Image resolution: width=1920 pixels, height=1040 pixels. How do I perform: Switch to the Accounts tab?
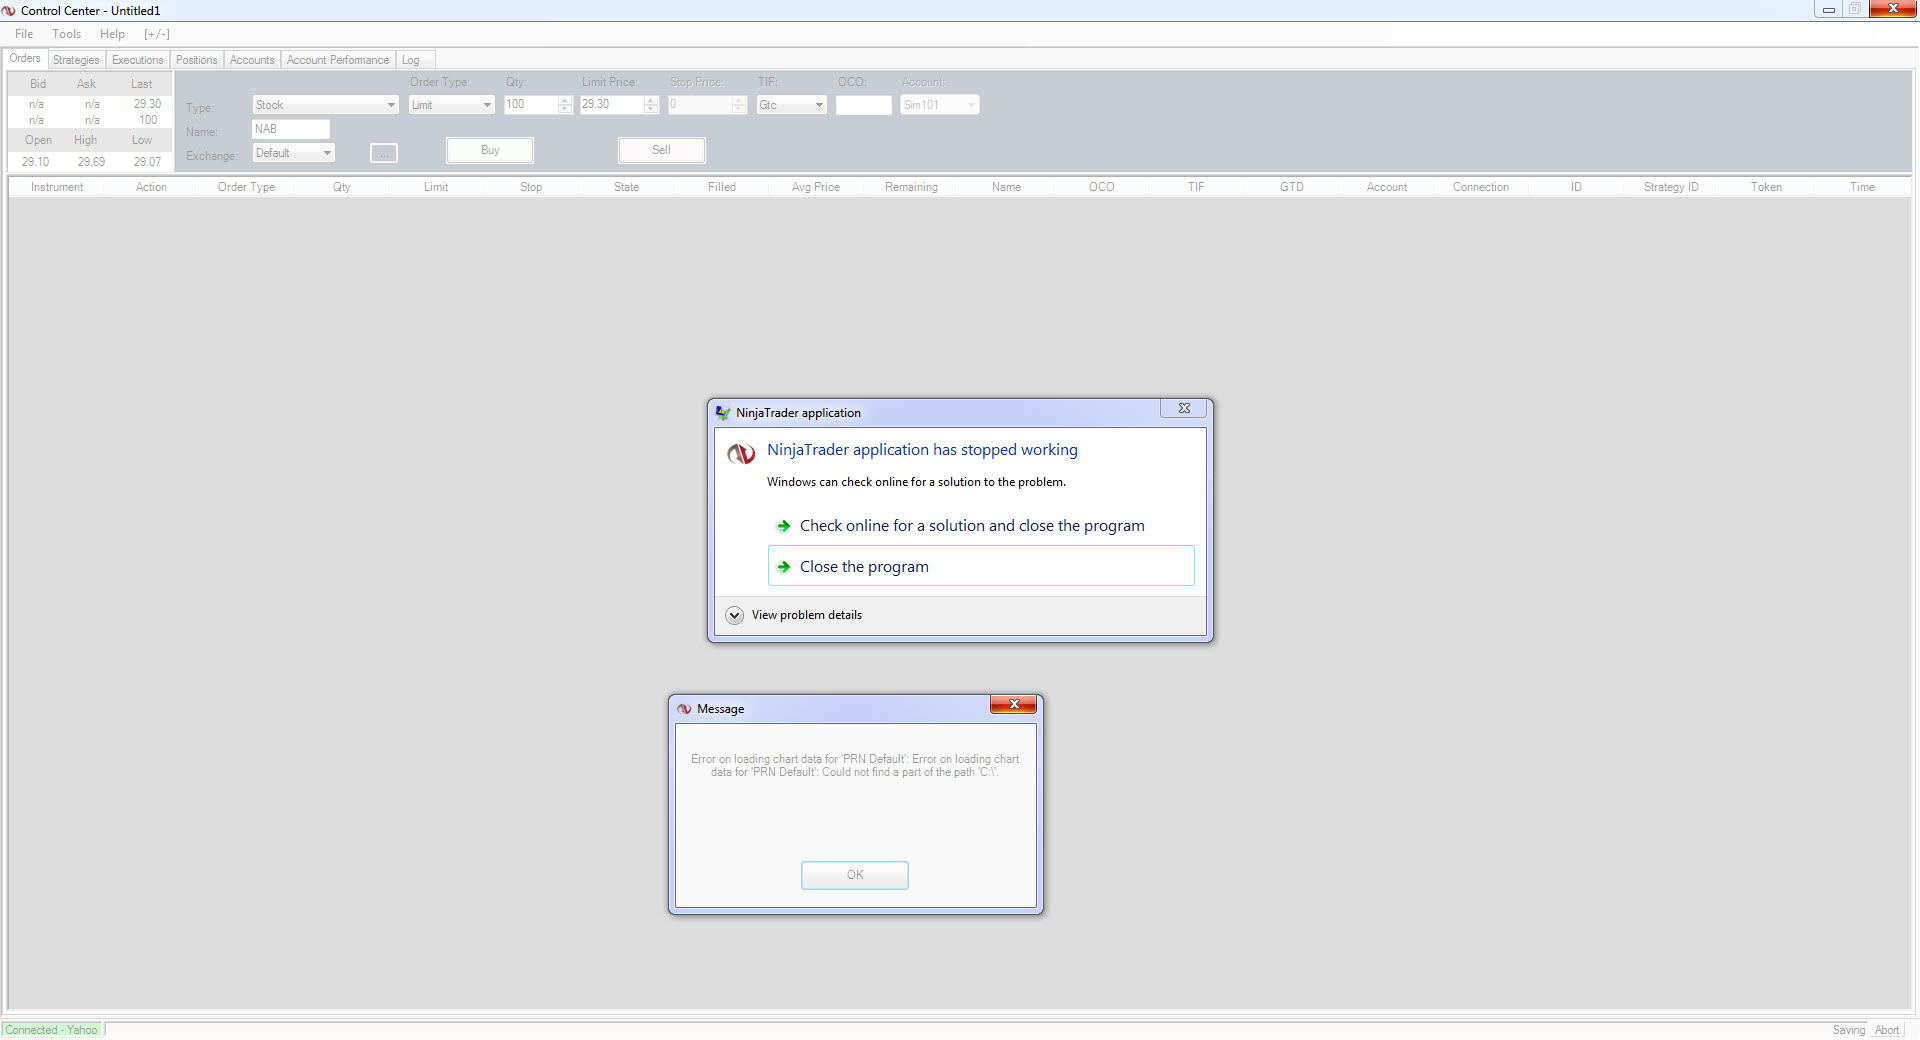click(252, 60)
